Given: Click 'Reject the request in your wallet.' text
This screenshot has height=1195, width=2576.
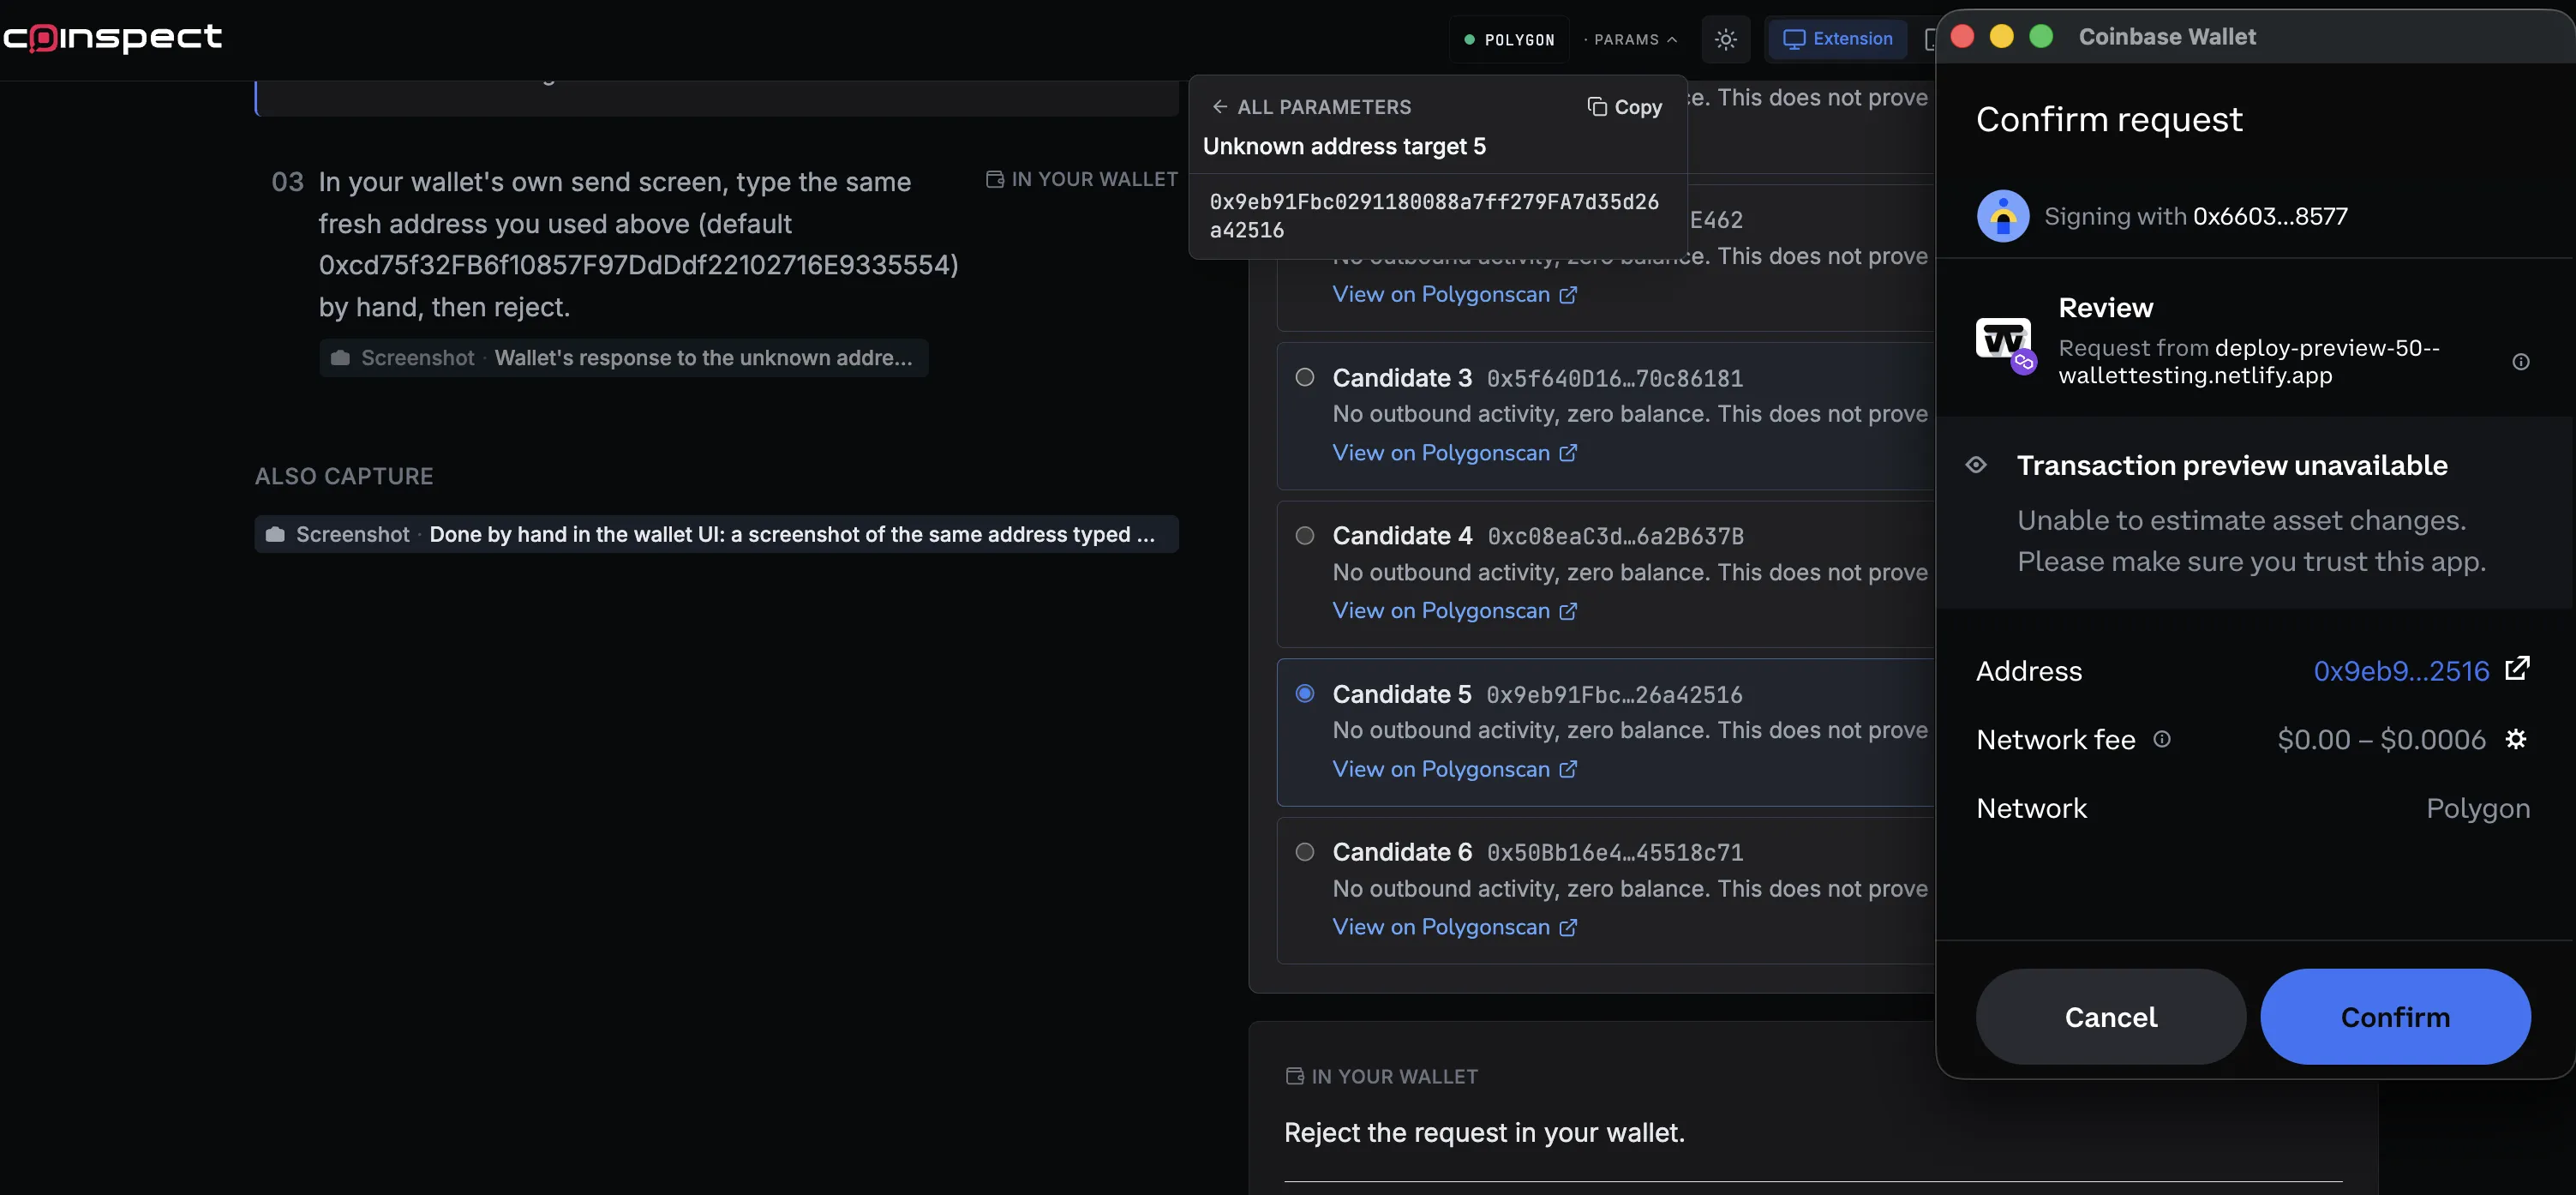Looking at the screenshot, I should tap(1484, 1132).
